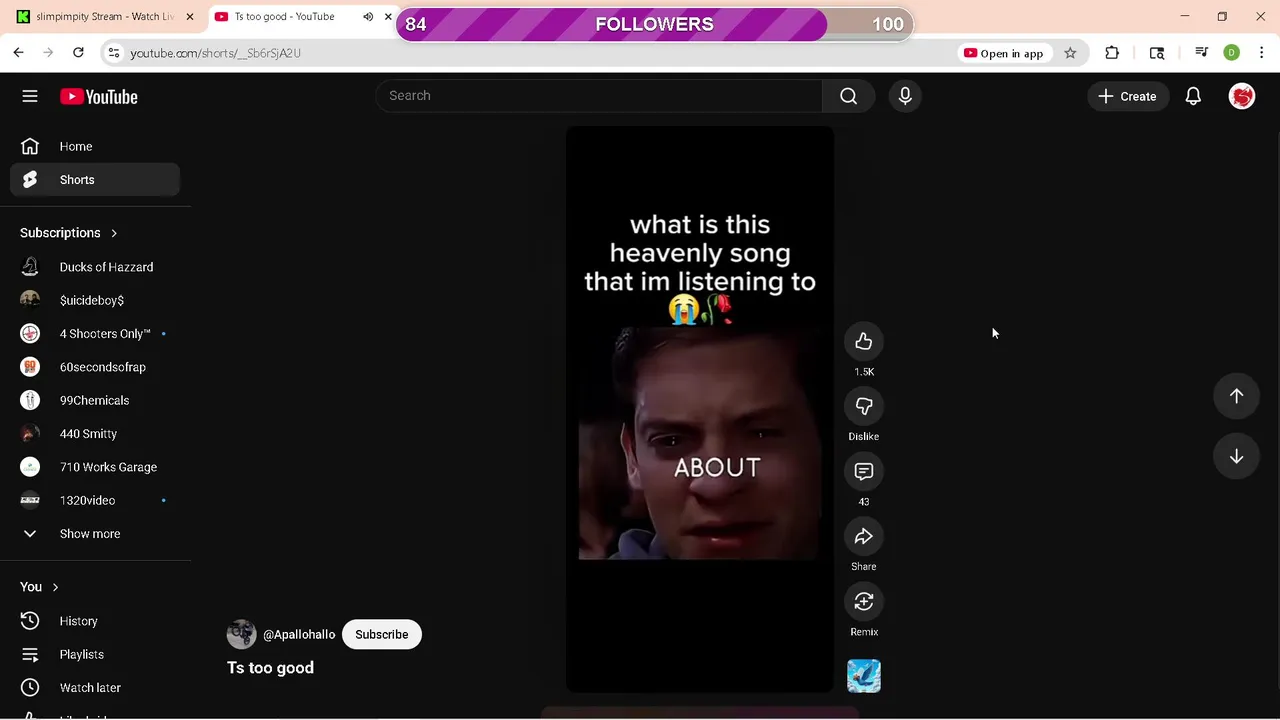View site information icon in address bar
Image resolution: width=1280 pixels, height=720 pixels.
pyautogui.click(x=114, y=53)
